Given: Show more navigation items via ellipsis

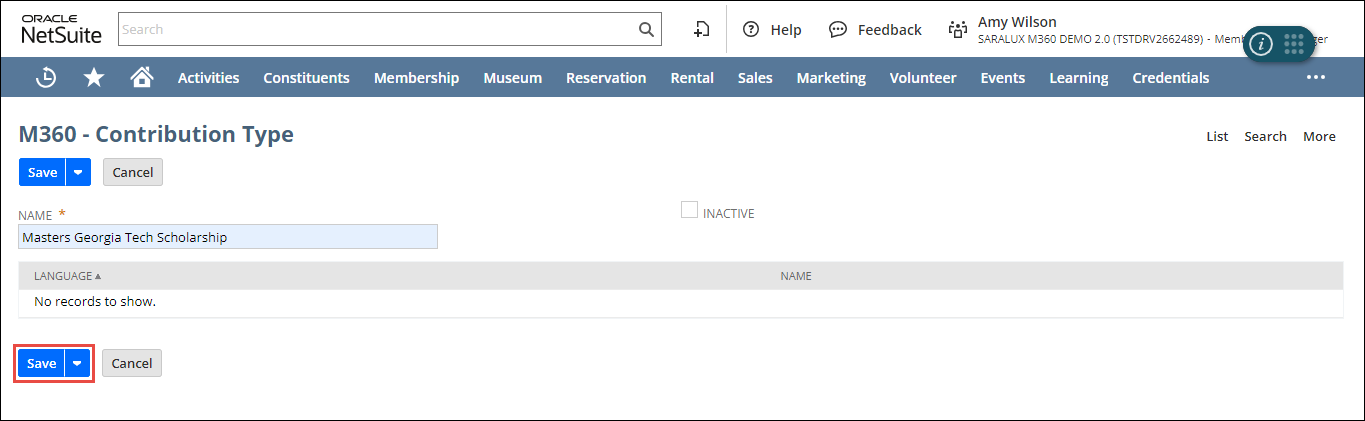Looking at the screenshot, I should pos(1315,77).
